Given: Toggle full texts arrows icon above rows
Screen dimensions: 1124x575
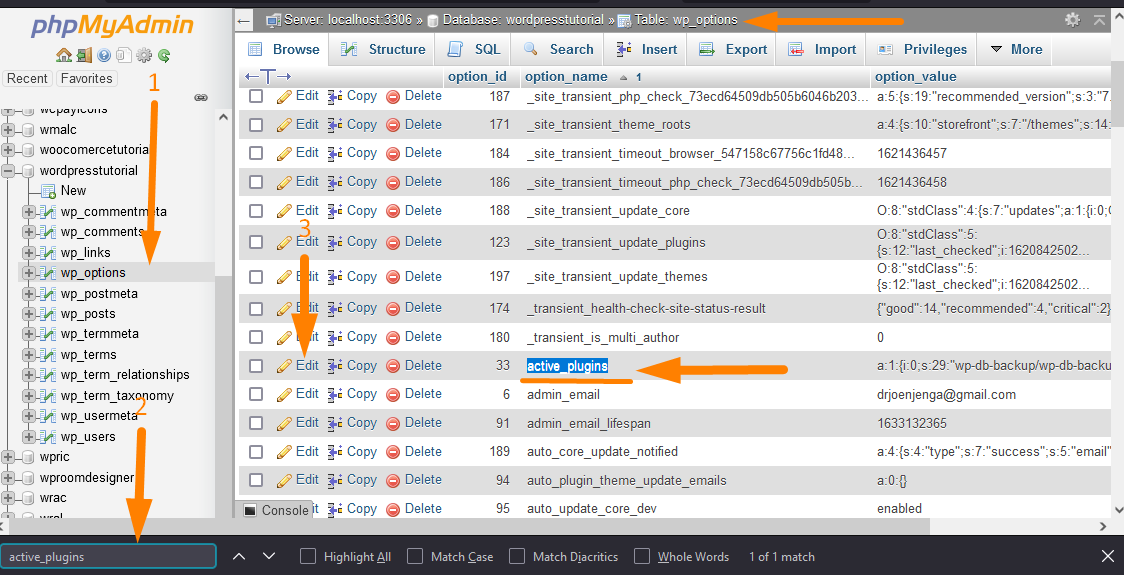Looking at the screenshot, I should (268, 76).
